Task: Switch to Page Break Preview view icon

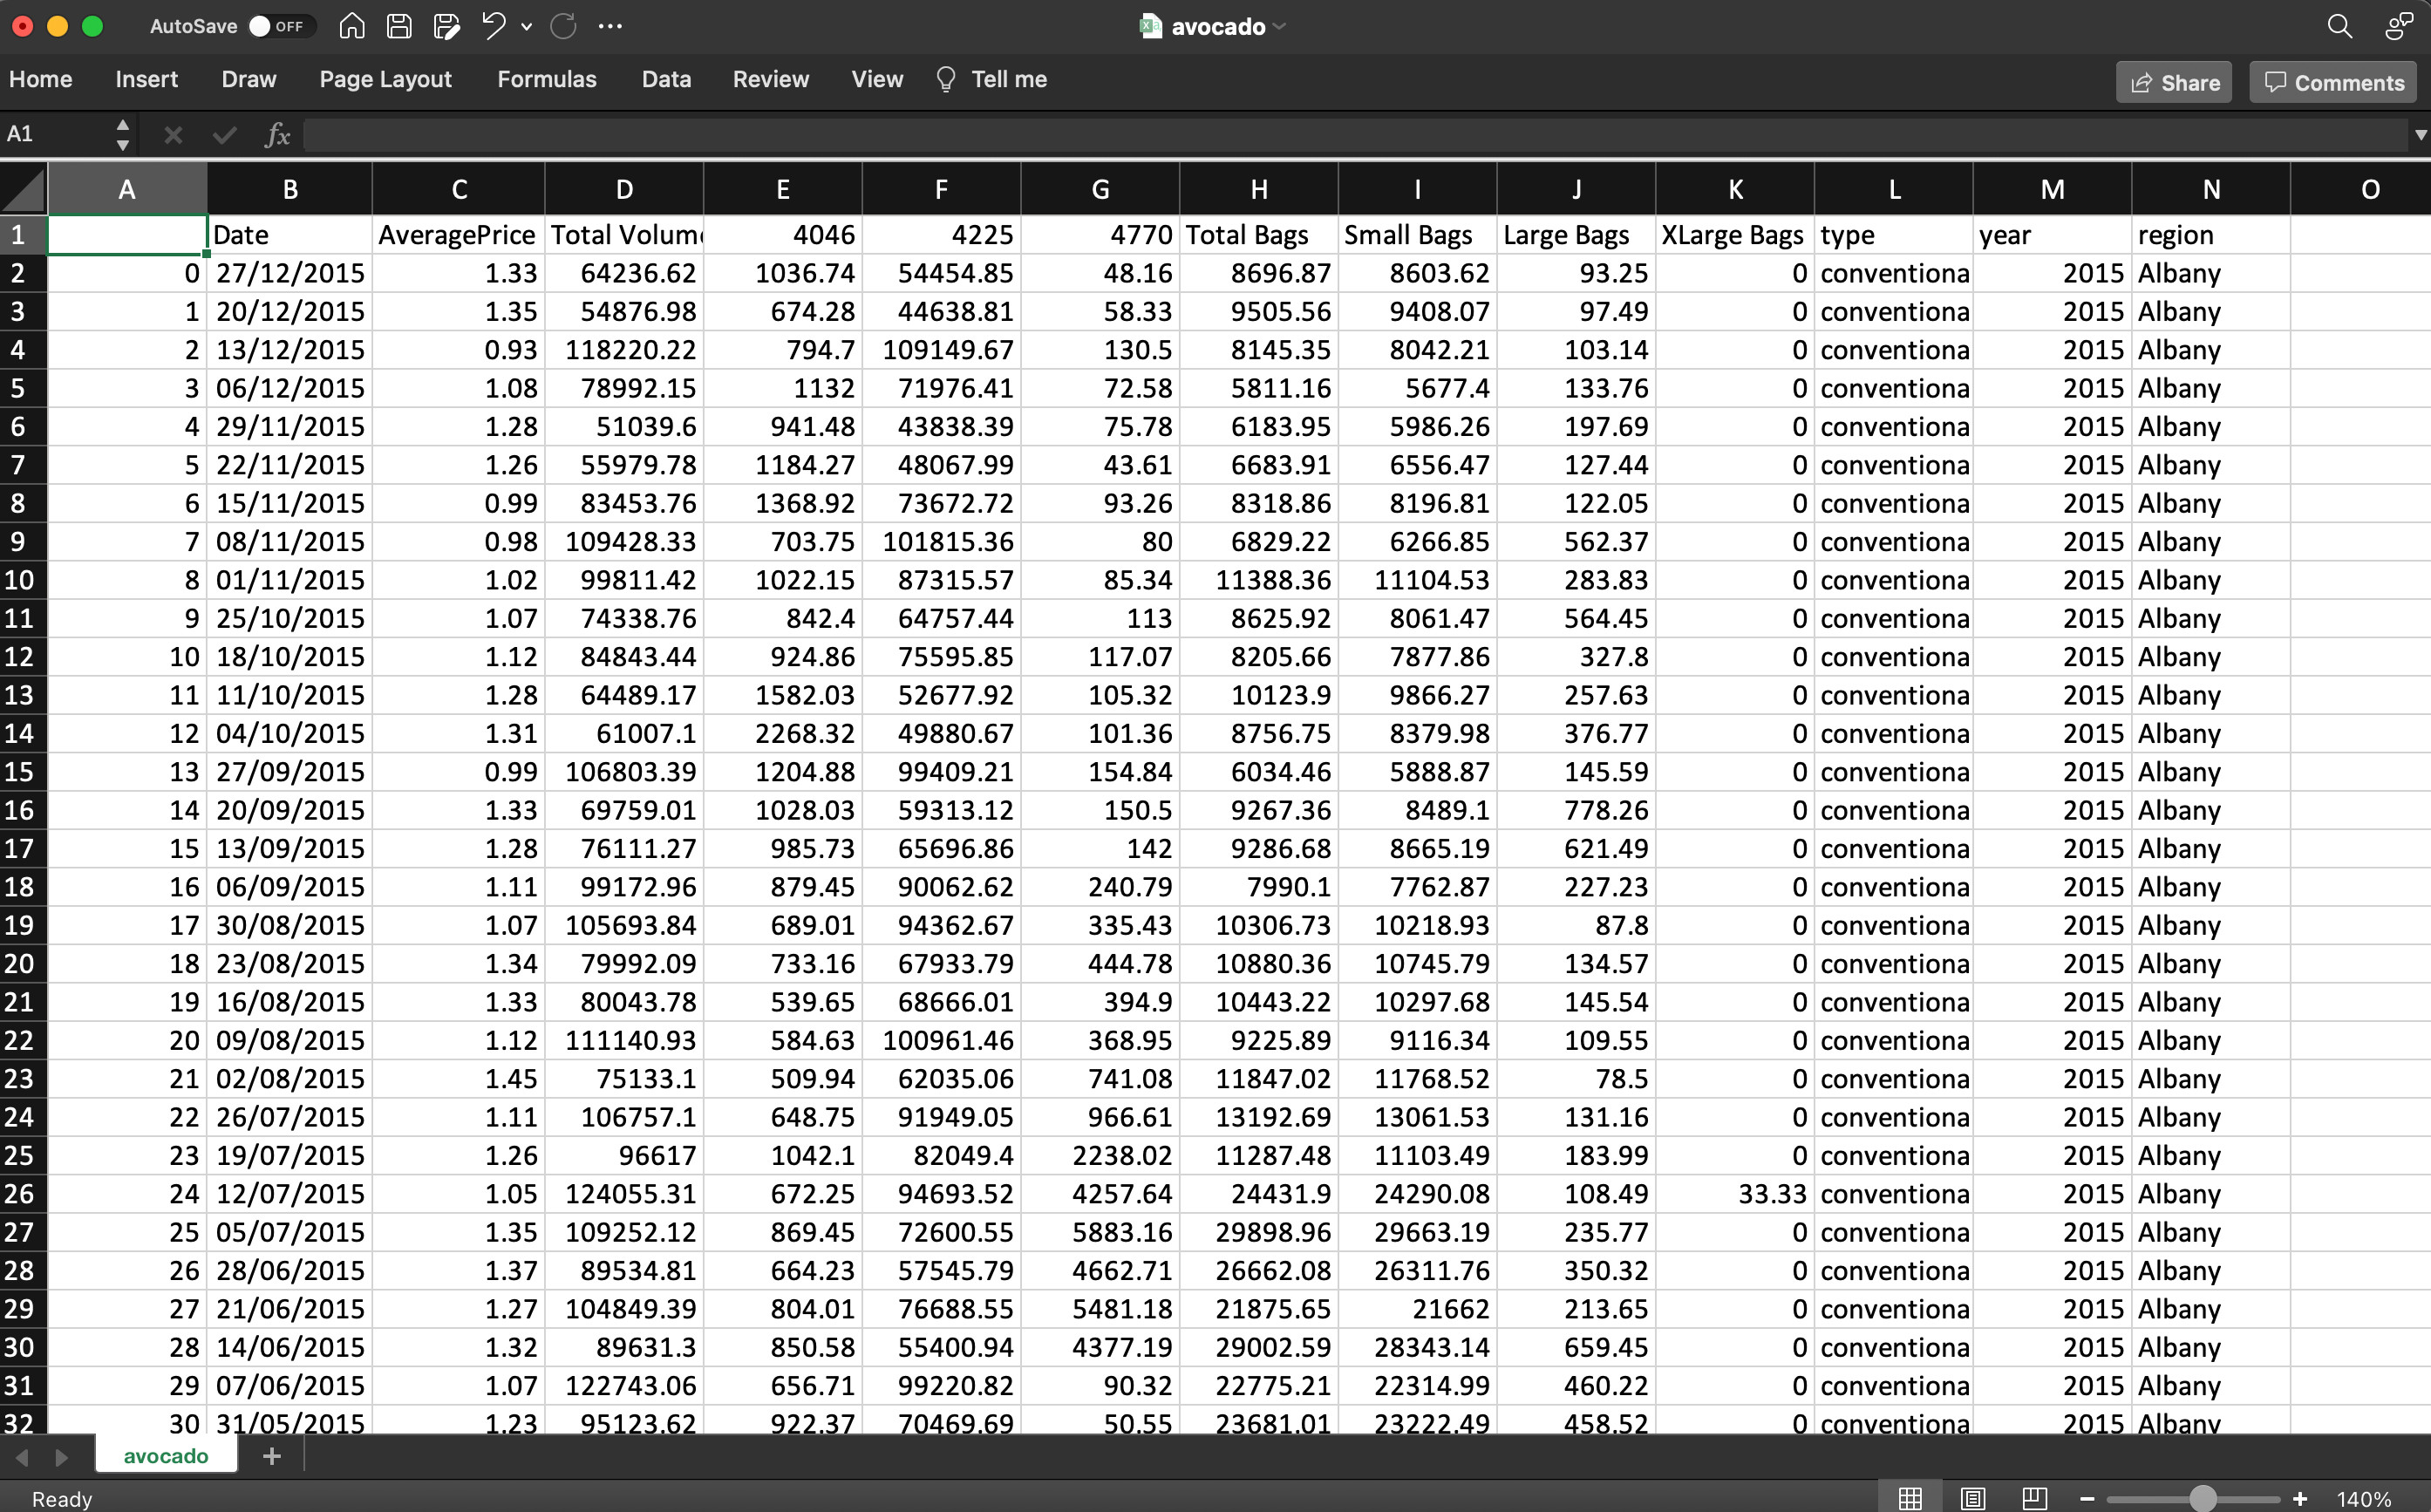Action: pos(2034,1498)
